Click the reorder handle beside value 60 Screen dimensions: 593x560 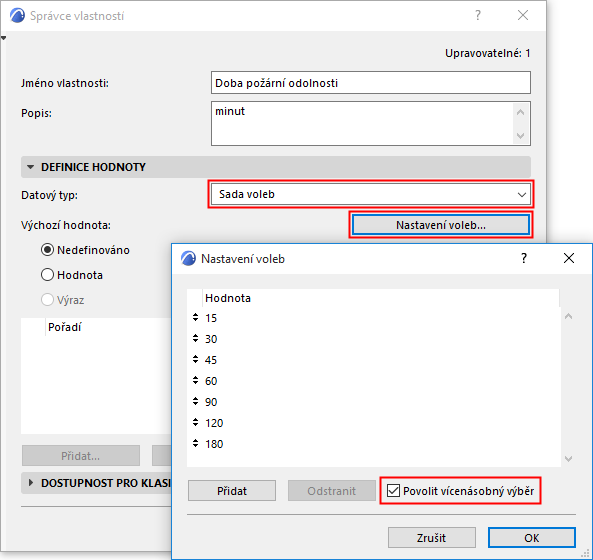(195, 380)
